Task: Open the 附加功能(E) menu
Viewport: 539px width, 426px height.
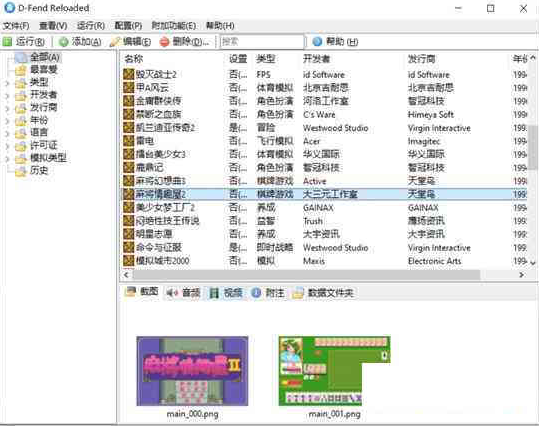Action: 174,26
